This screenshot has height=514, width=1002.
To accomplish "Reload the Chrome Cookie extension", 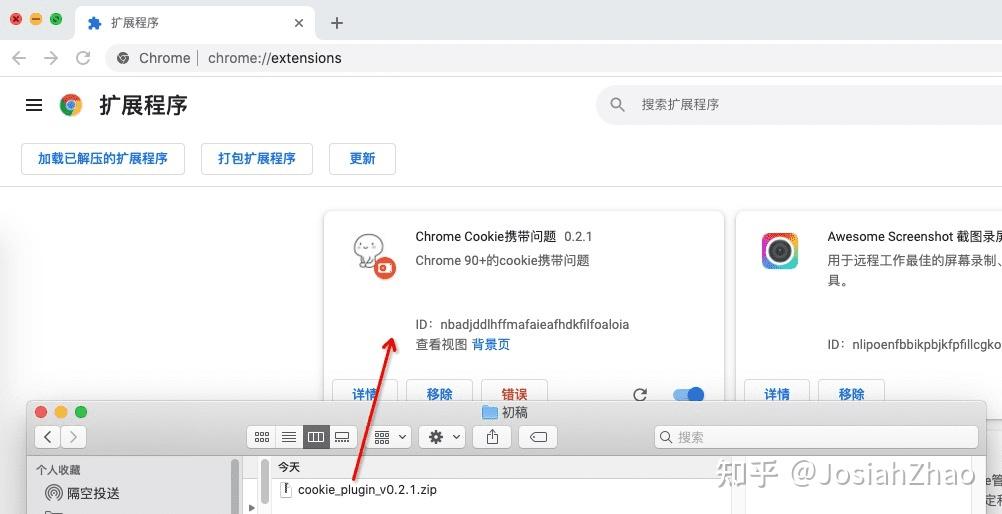I will pos(640,394).
